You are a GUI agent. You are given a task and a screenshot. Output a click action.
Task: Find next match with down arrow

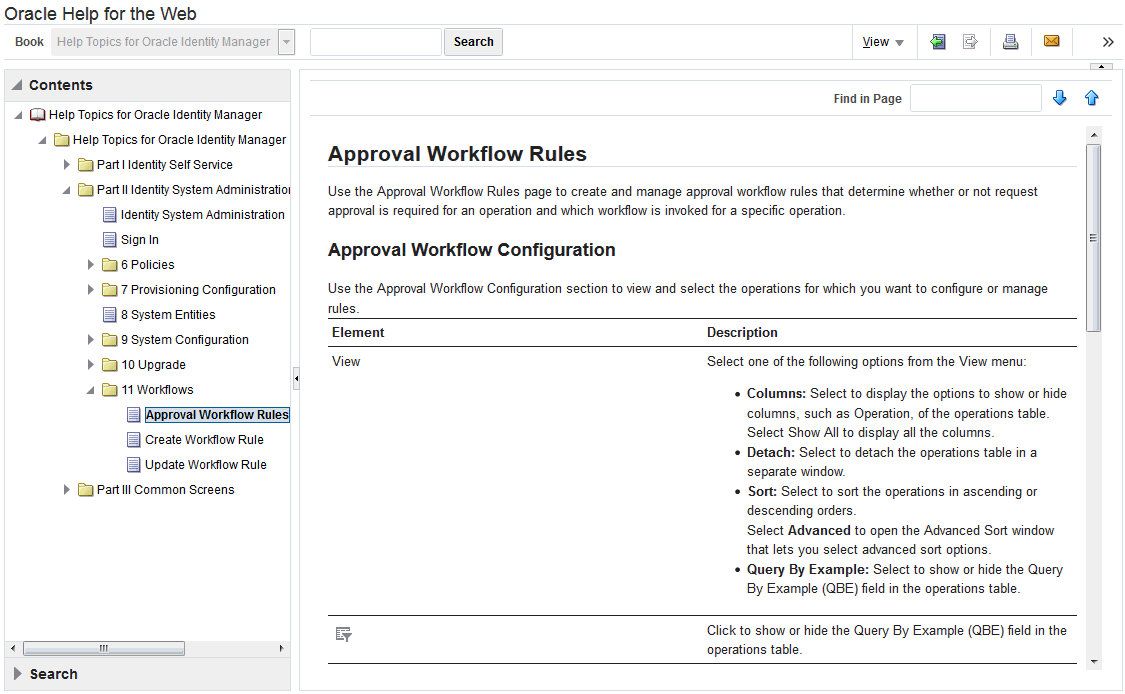tap(1059, 98)
